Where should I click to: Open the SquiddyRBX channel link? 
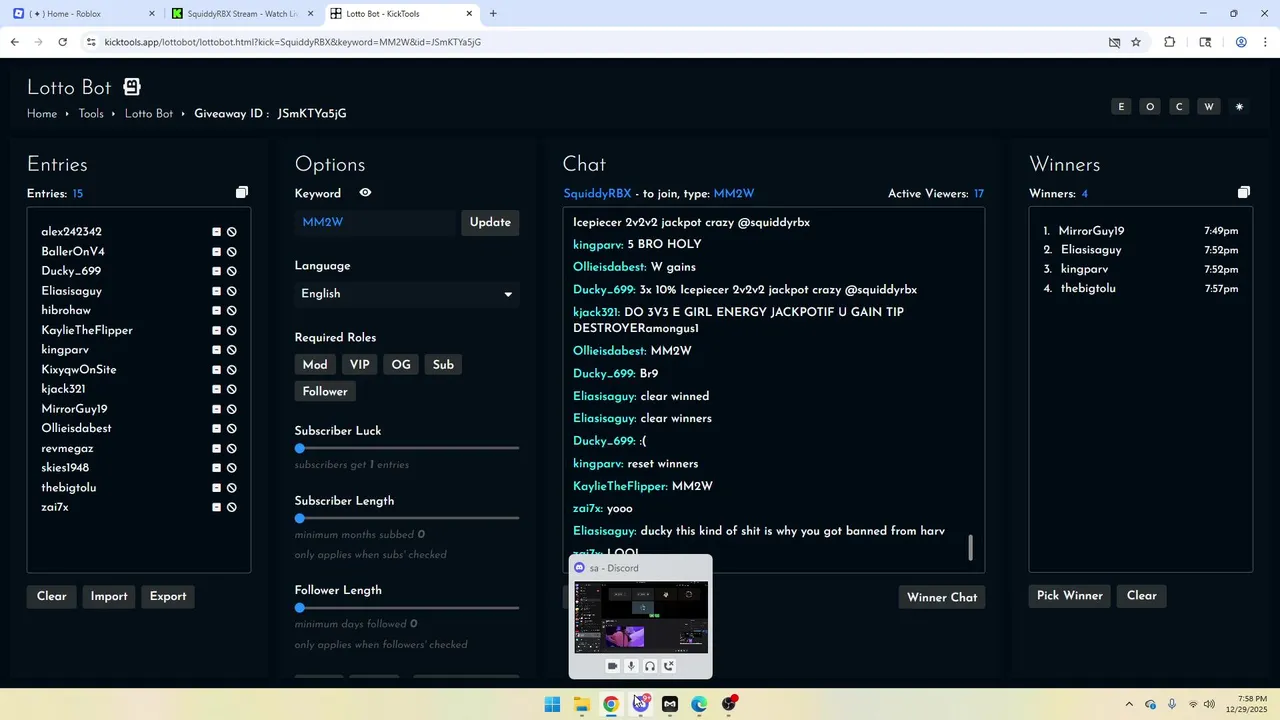tap(597, 194)
